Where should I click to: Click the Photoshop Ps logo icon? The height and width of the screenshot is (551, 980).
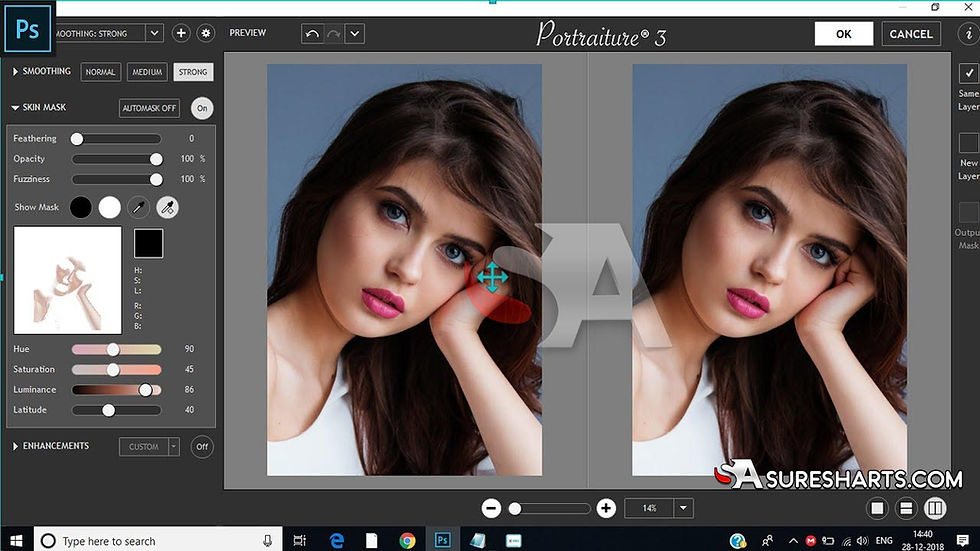28,29
